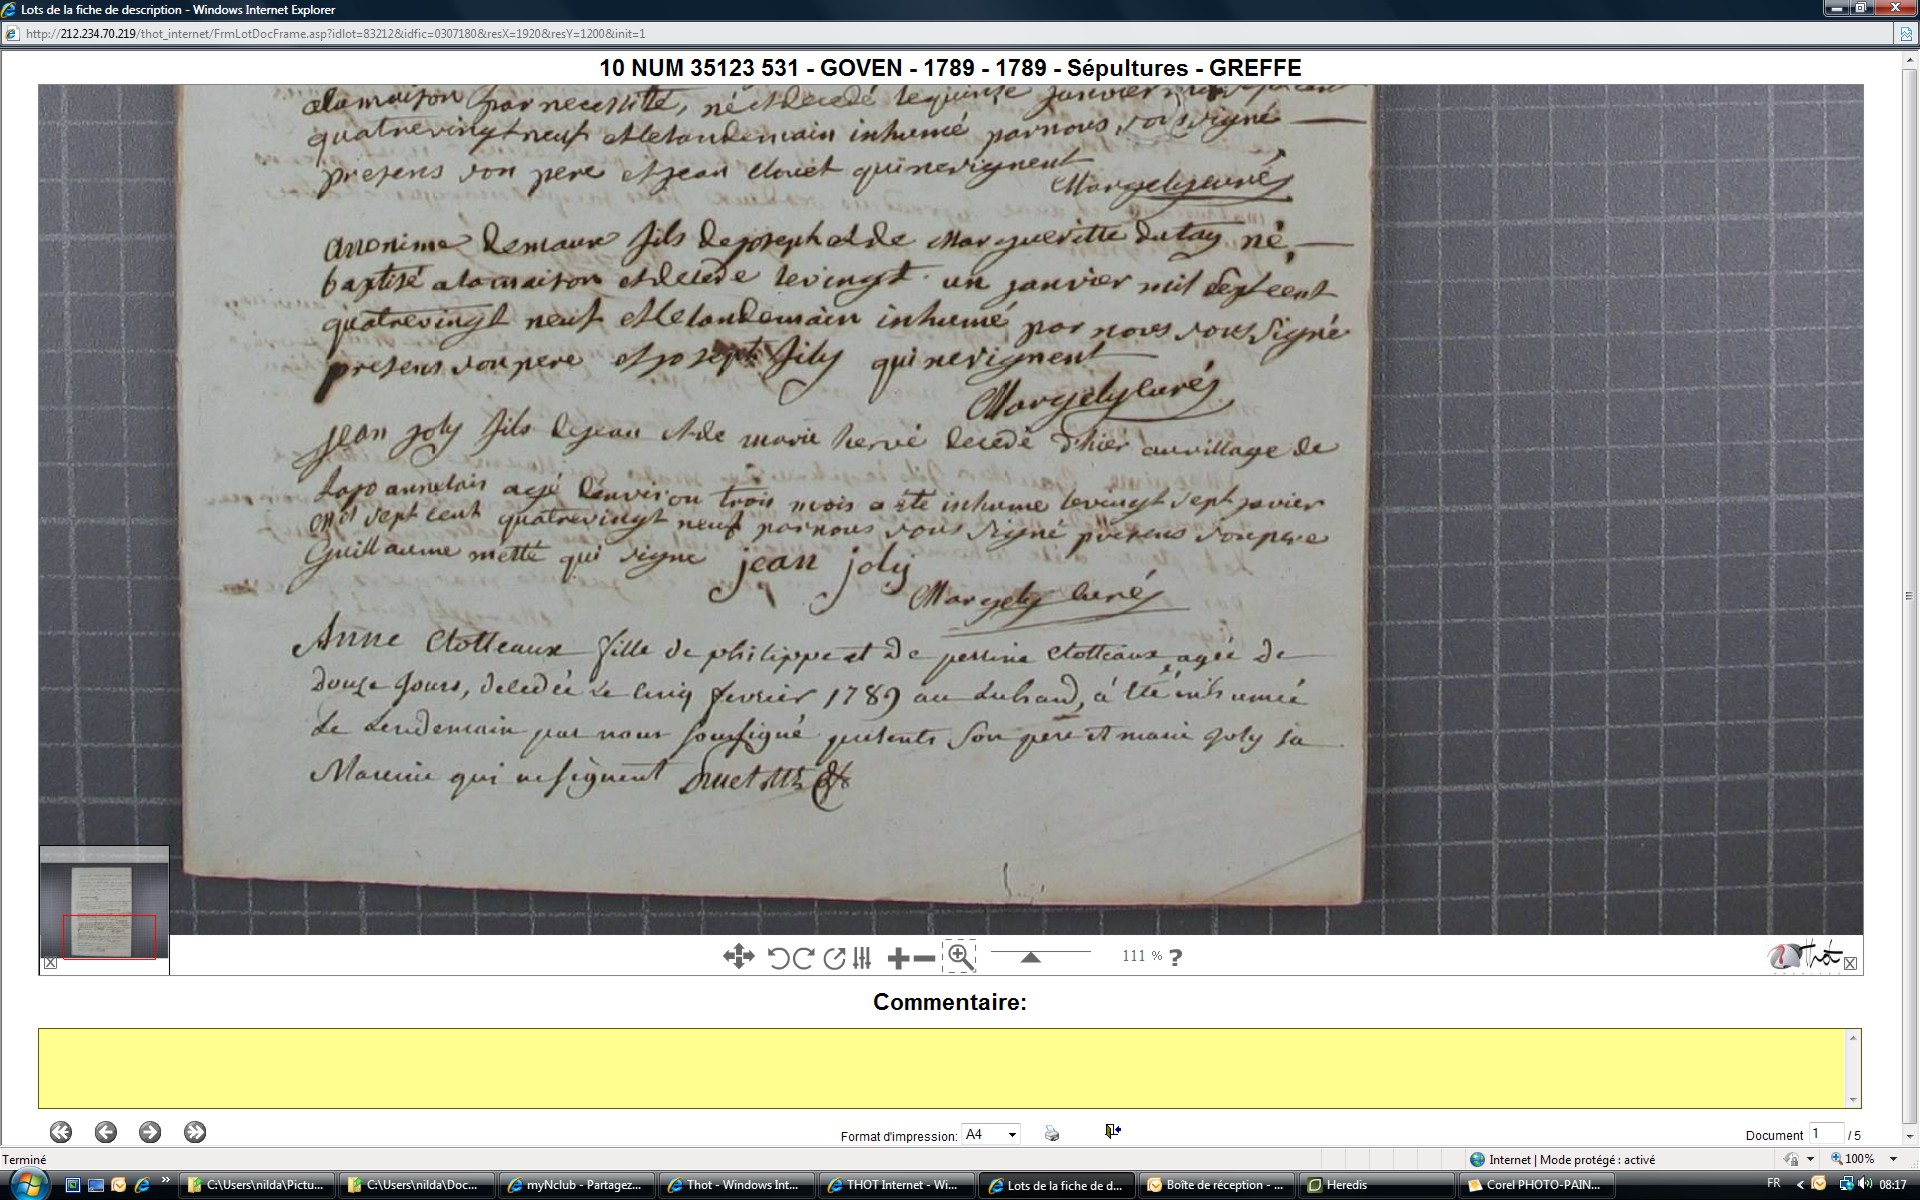Zoom out with the minus icon

[925, 958]
